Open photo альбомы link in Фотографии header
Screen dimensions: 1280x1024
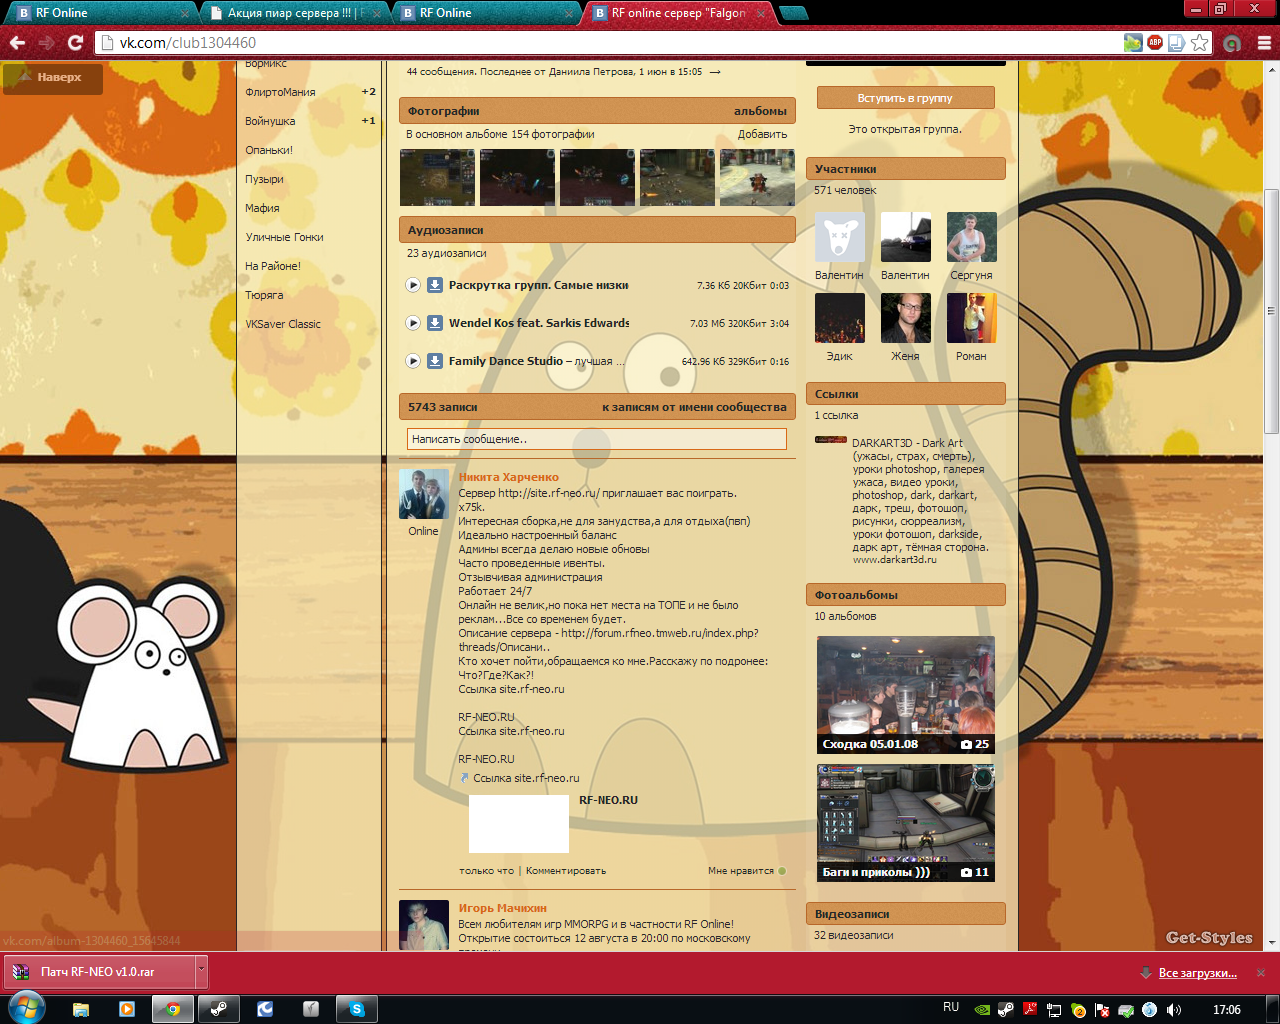(x=760, y=111)
